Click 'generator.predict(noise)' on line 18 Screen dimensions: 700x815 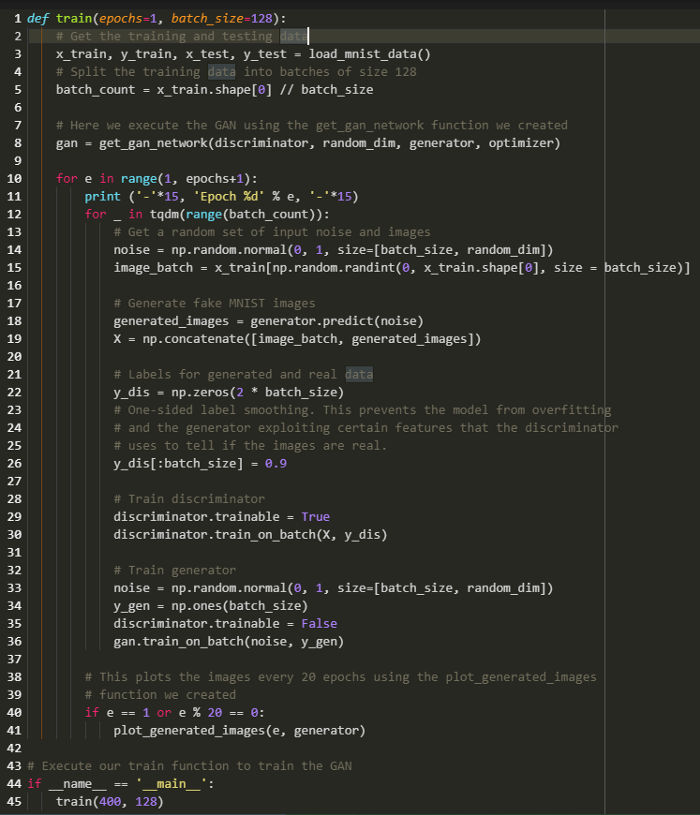point(337,321)
